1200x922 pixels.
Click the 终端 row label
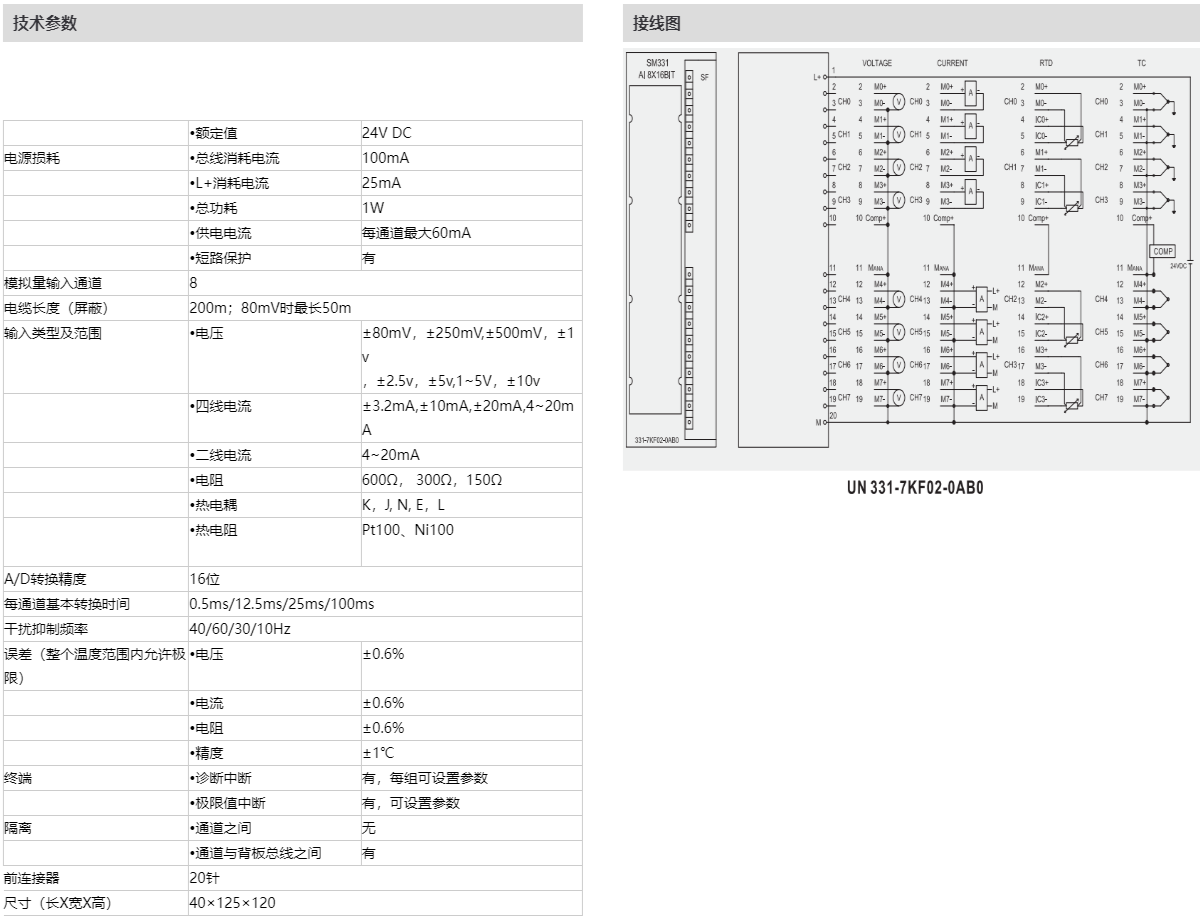coord(19,777)
